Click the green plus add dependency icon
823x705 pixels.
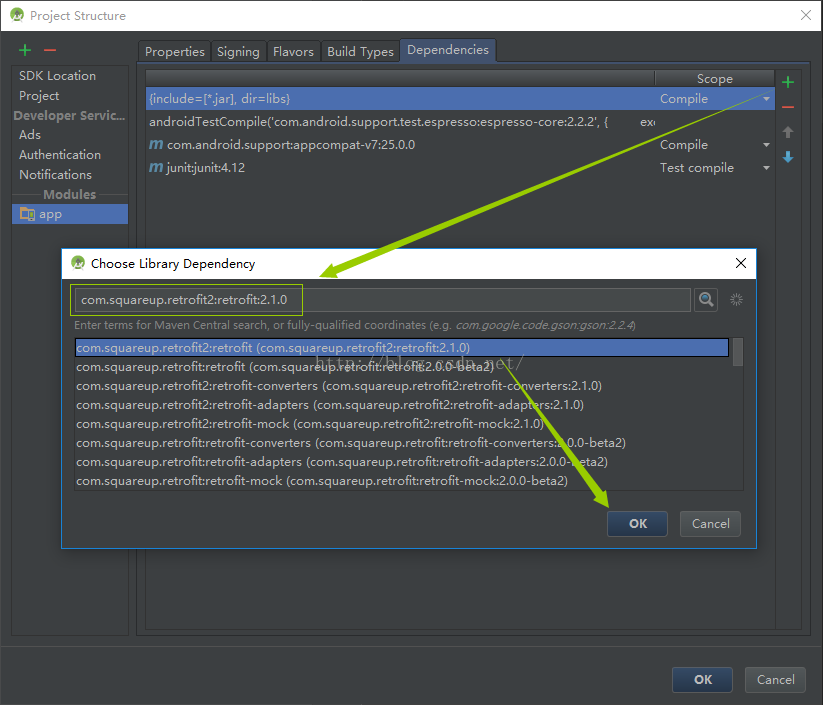[x=788, y=82]
